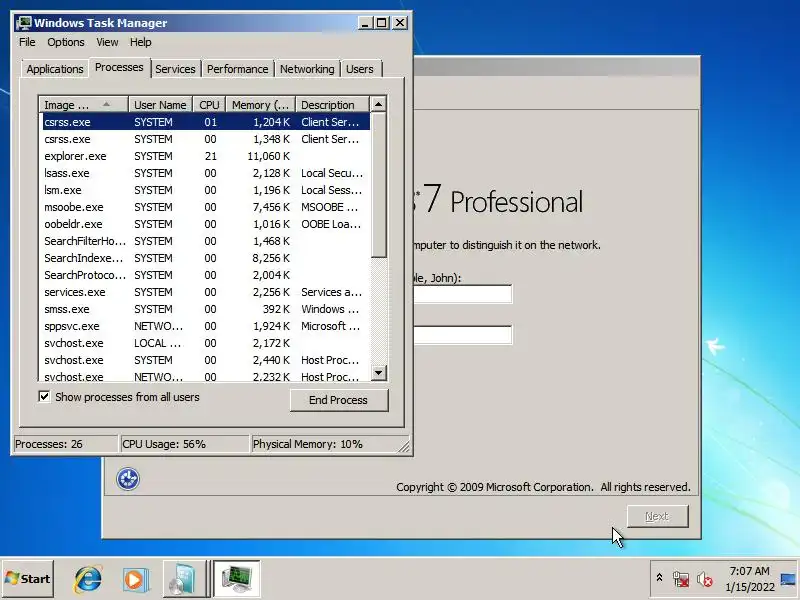
Task: Select the smss.exe process
Action: [206, 309]
